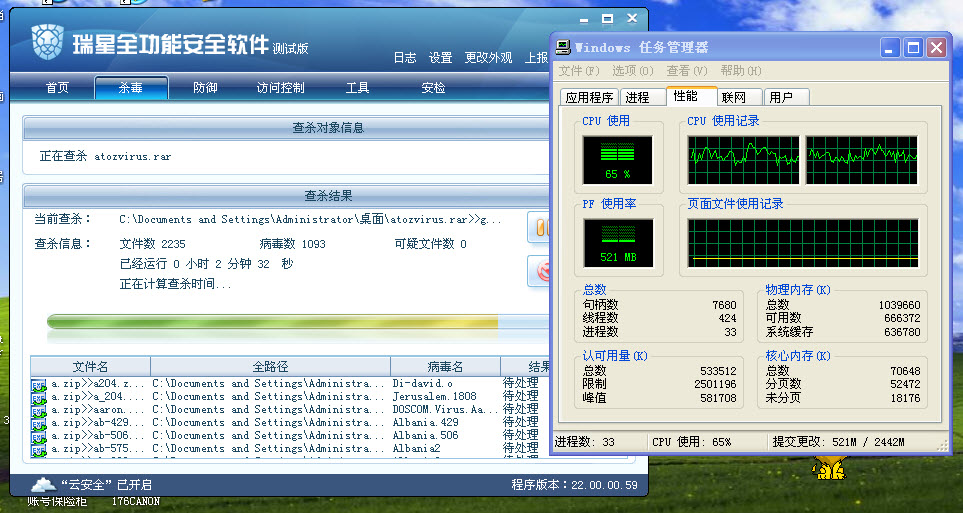Click 程序版本 22.00.00.59 text
963x513 pixels.
click(x=574, y=485)
